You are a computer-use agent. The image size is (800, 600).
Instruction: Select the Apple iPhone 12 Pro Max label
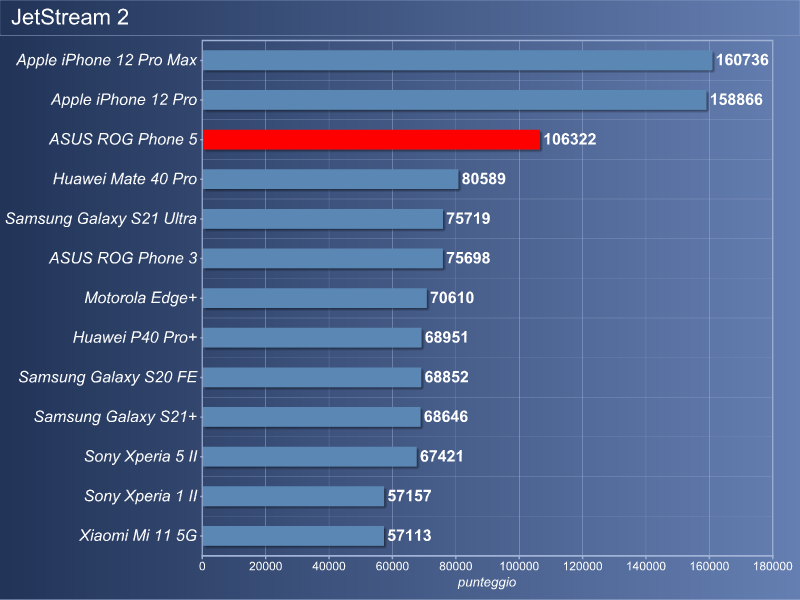(107, 60)
